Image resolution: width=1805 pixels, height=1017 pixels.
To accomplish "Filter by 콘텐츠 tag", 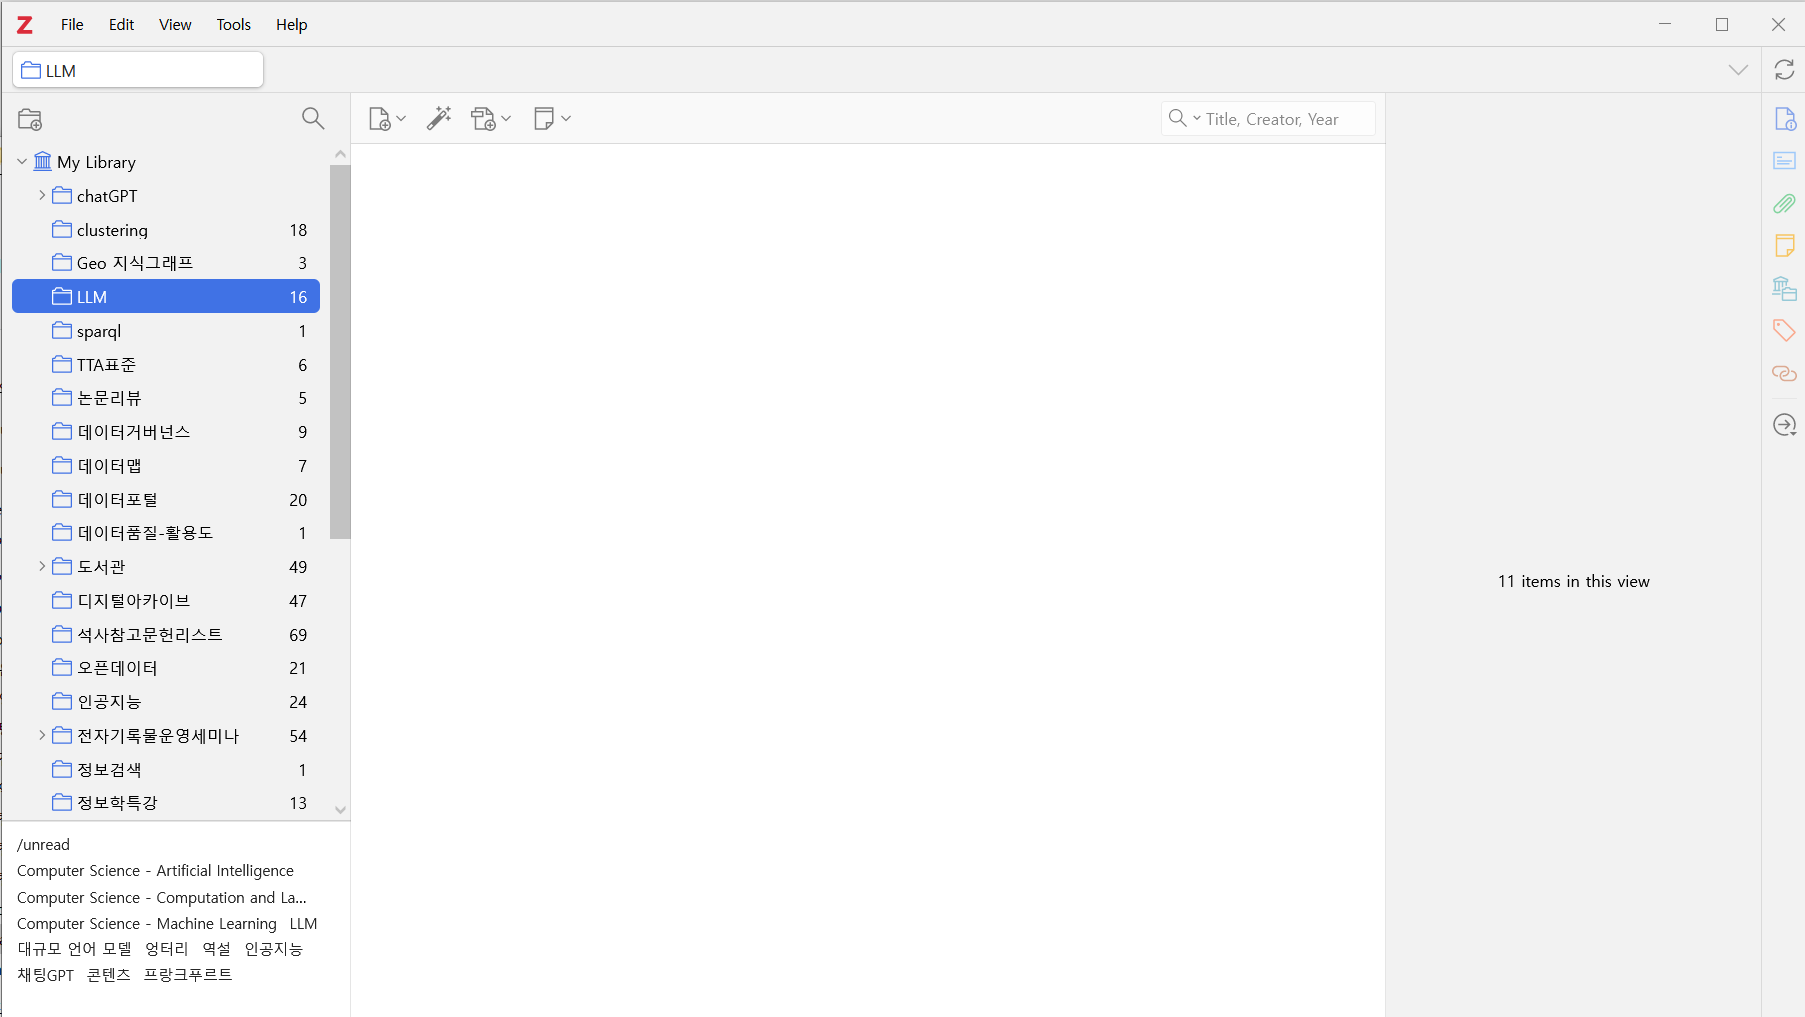I will click(x=109, y=975).
